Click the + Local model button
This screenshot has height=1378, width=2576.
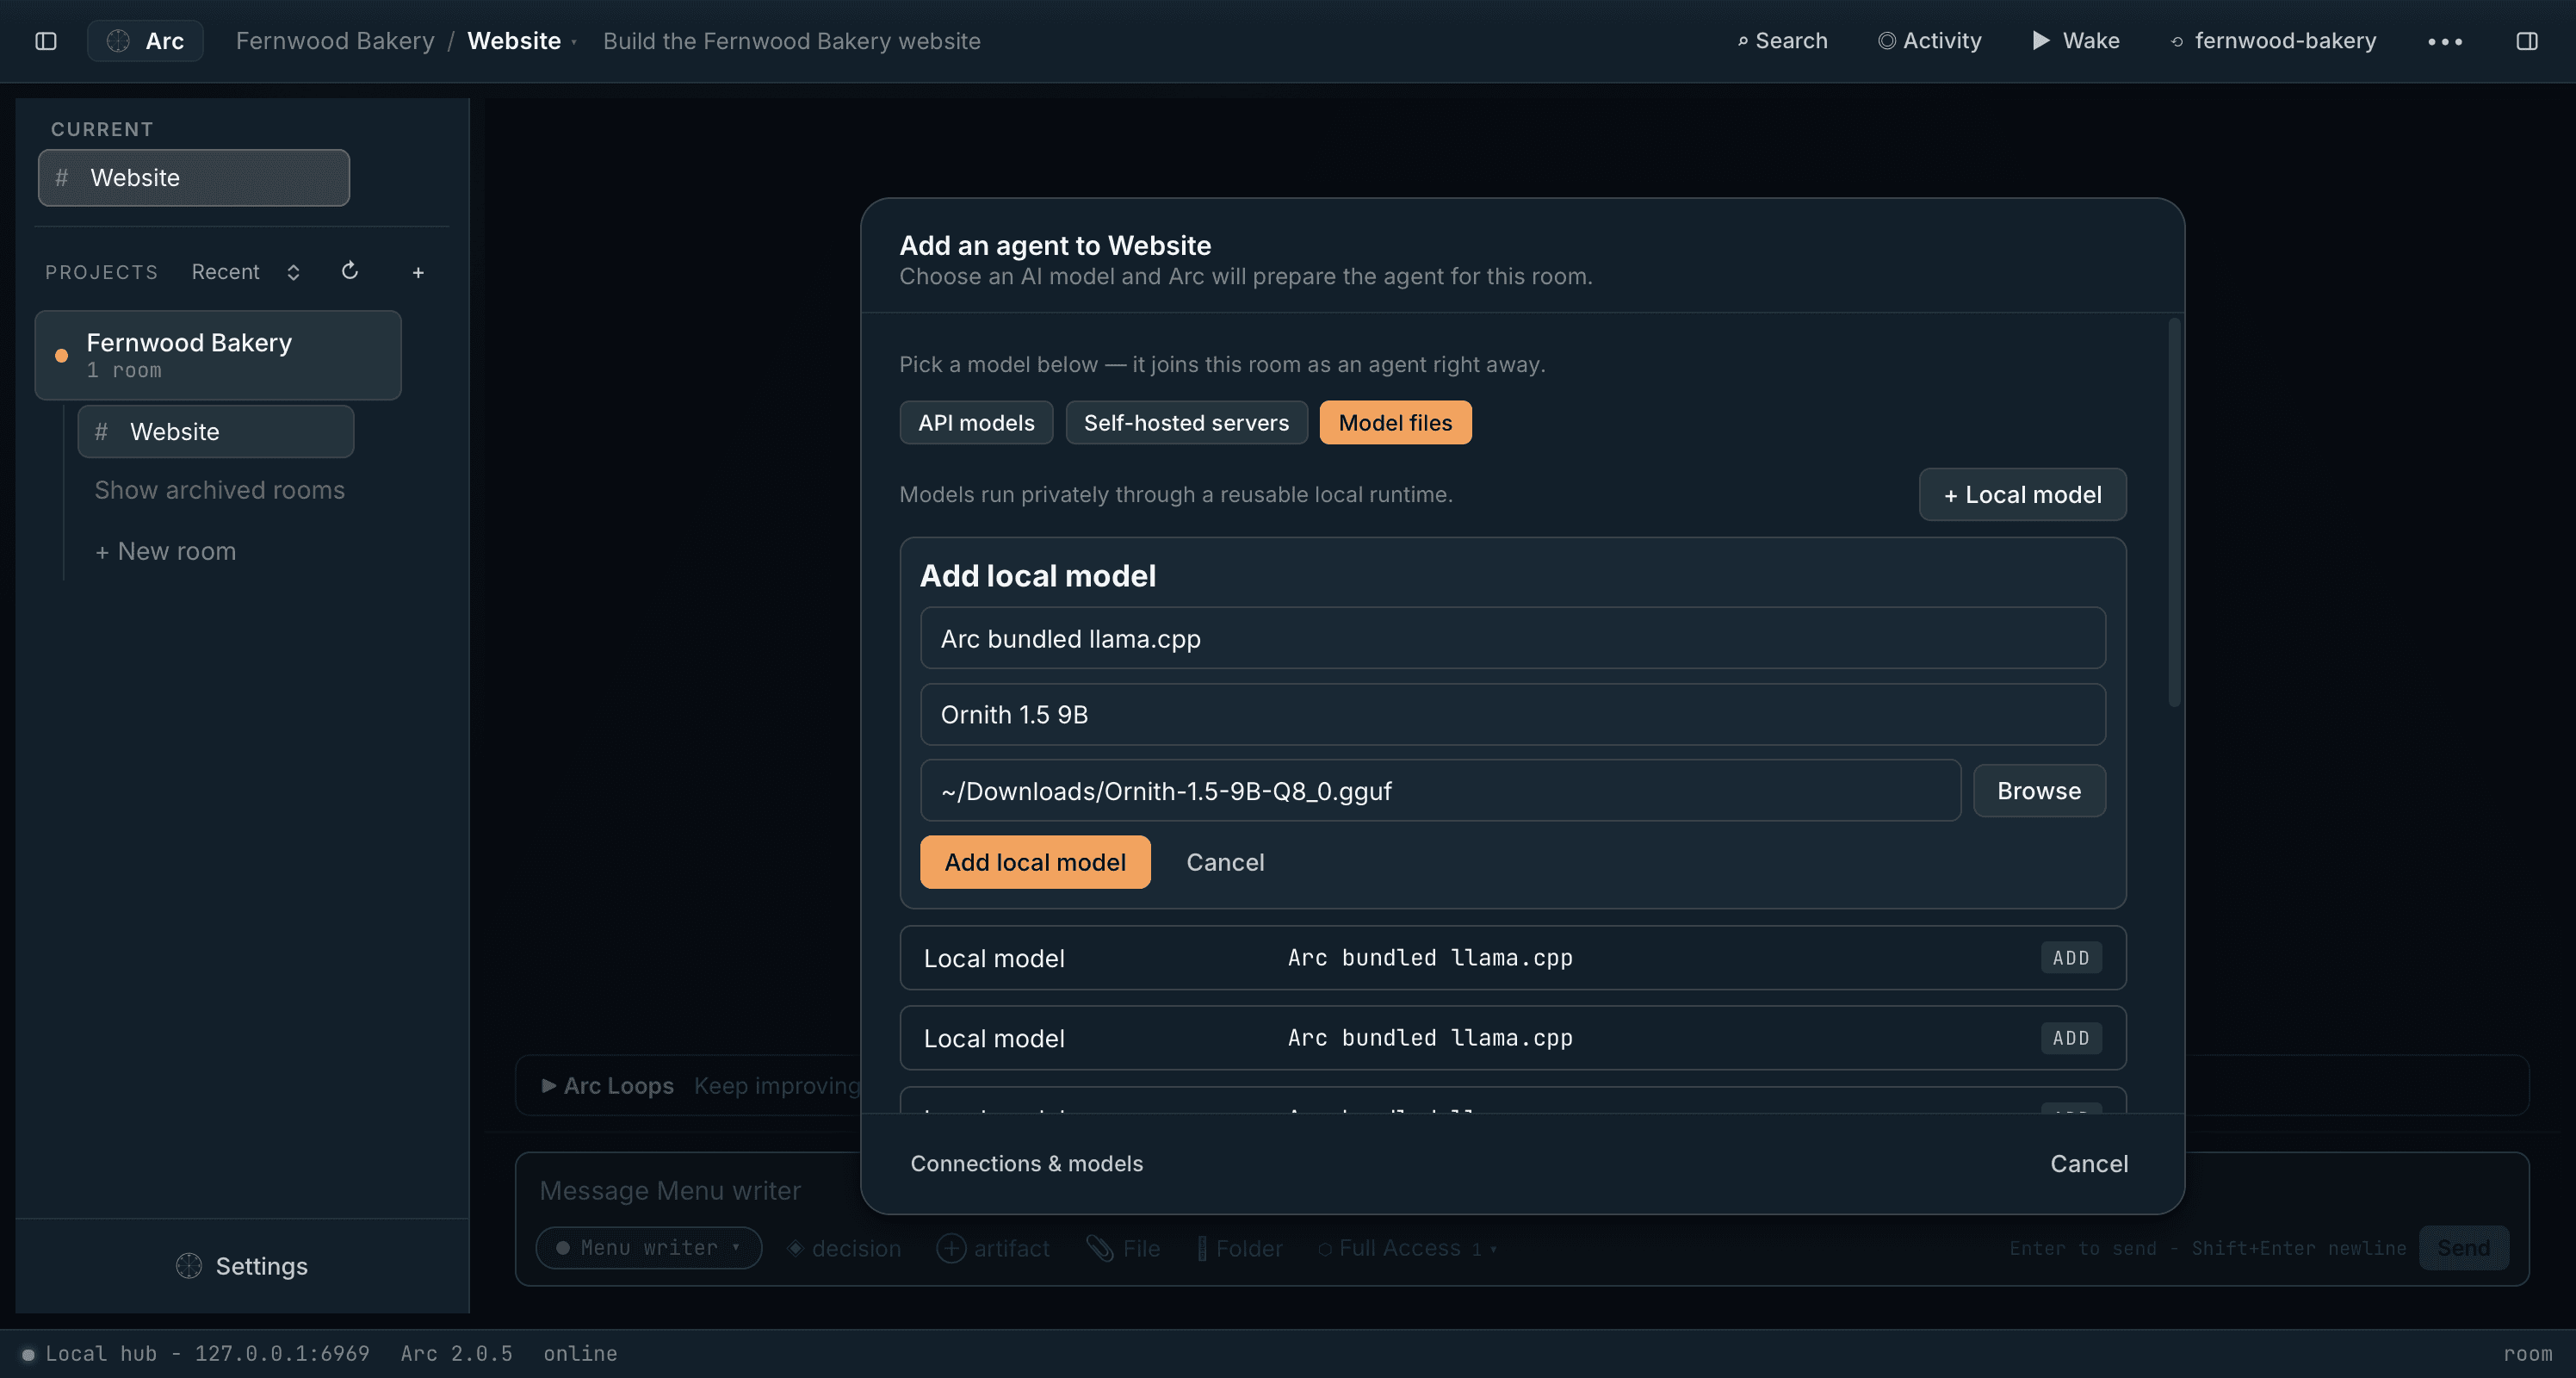[x=2022, y=495]
